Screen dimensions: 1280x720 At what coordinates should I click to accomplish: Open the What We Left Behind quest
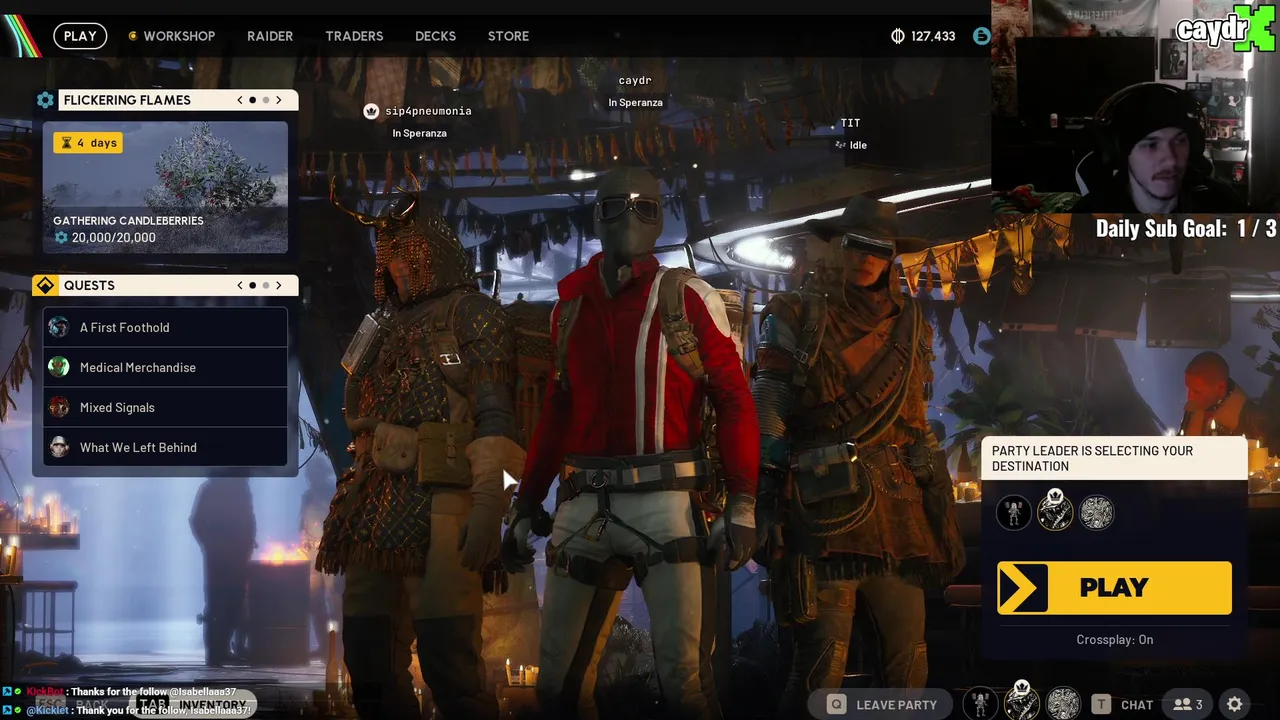pos(165,447)
